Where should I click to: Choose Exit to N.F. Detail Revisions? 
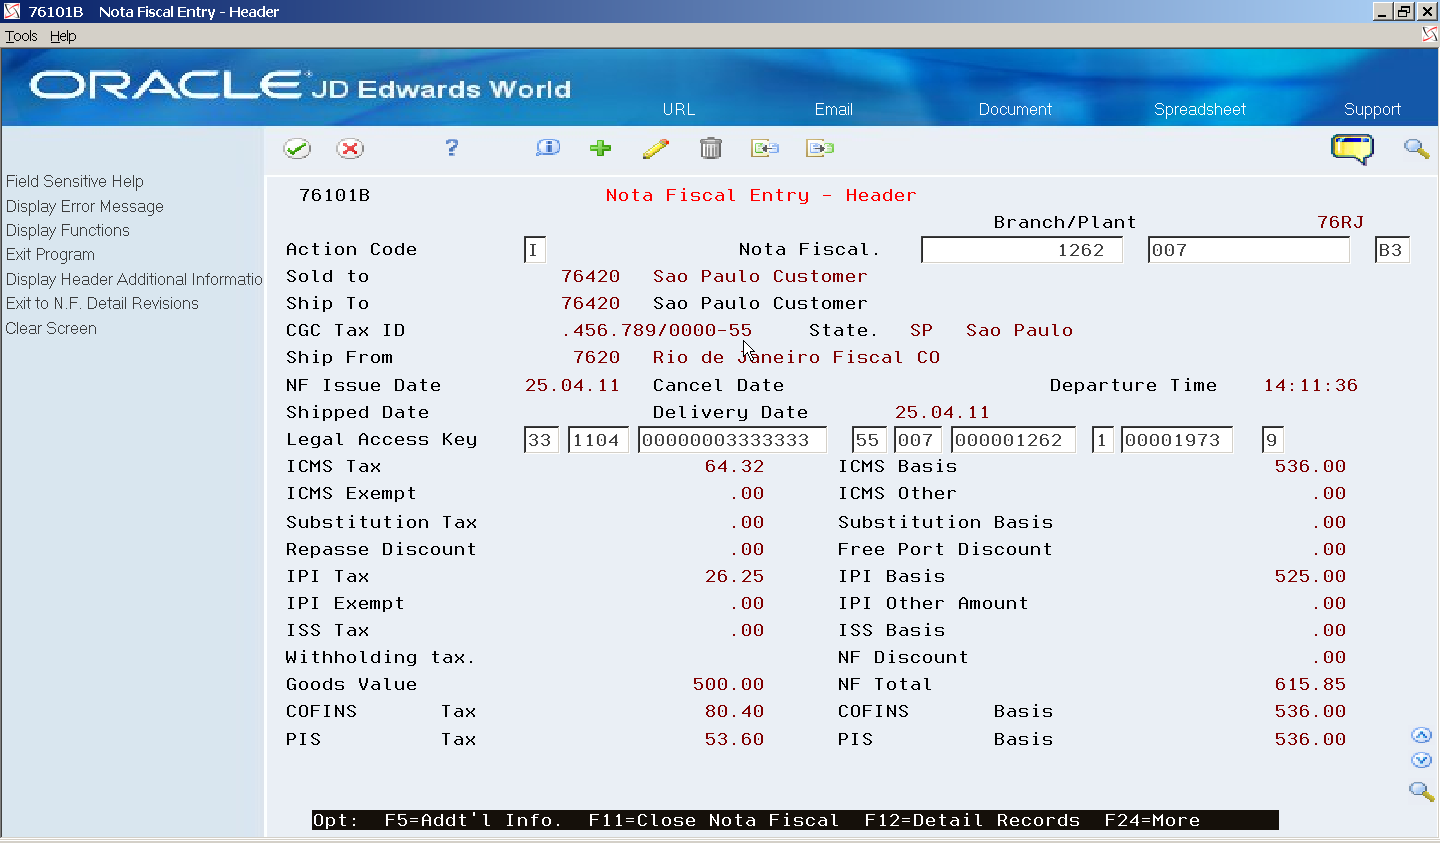[x=102, y=303]
